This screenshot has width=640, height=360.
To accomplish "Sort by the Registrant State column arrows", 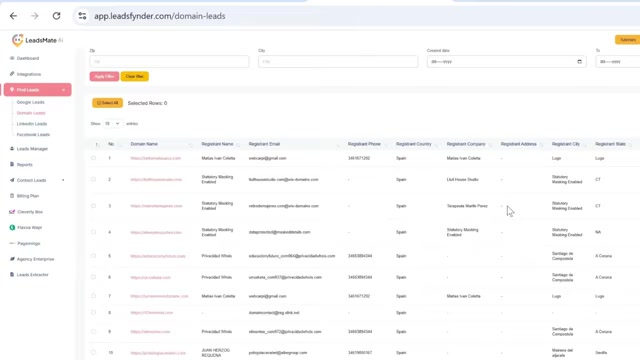I will point(630,144).
